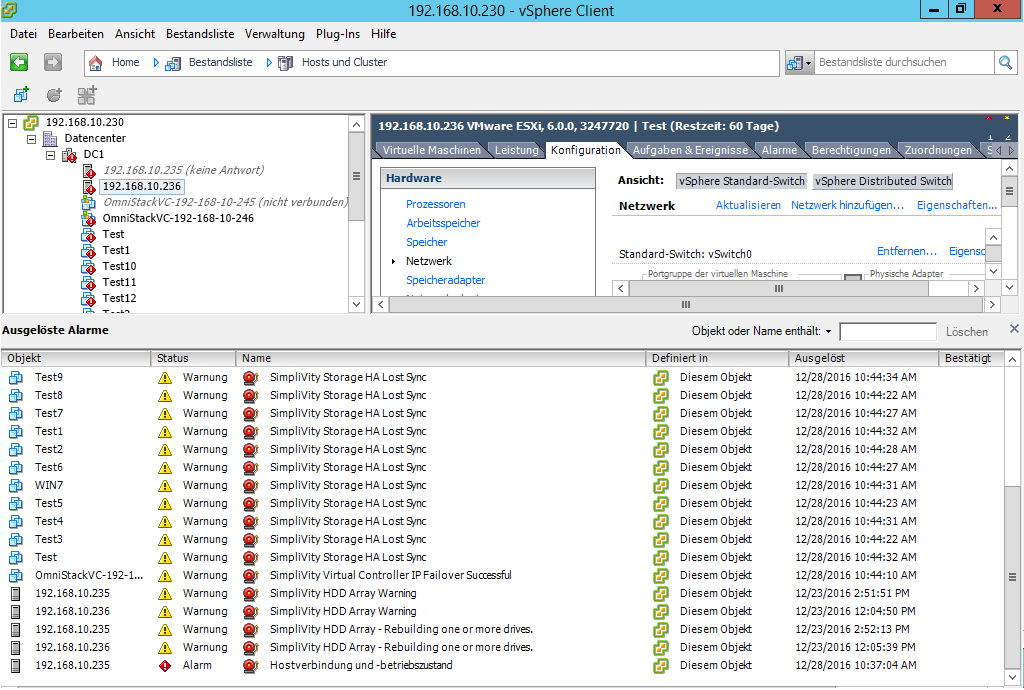Collapse the 192.168.10.230 tree node

pyautogui.click(x=12, y=123)
